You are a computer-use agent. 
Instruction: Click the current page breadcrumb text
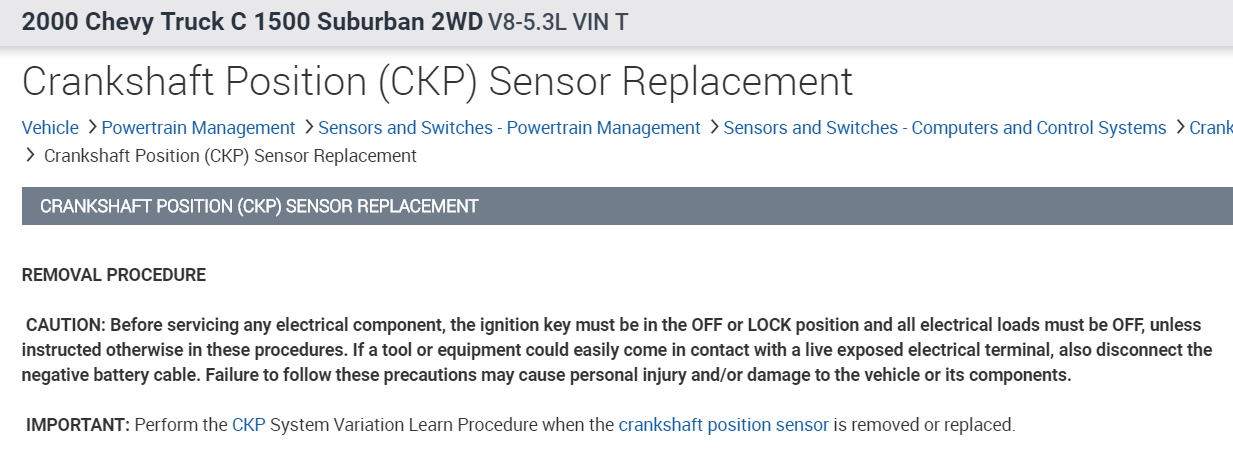pos(230,156)
